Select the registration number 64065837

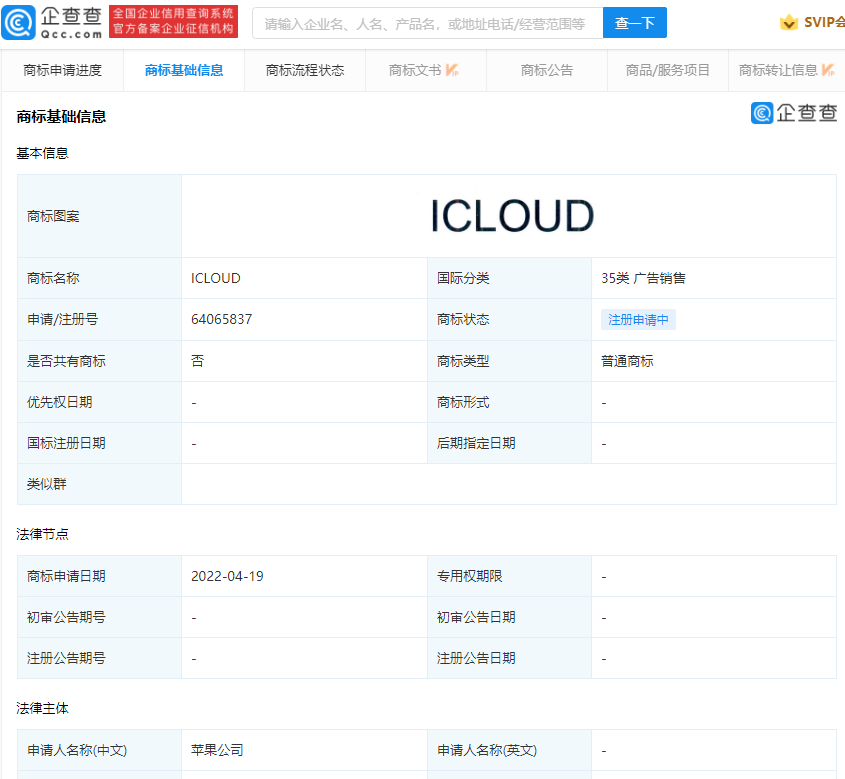click(221, 319)
